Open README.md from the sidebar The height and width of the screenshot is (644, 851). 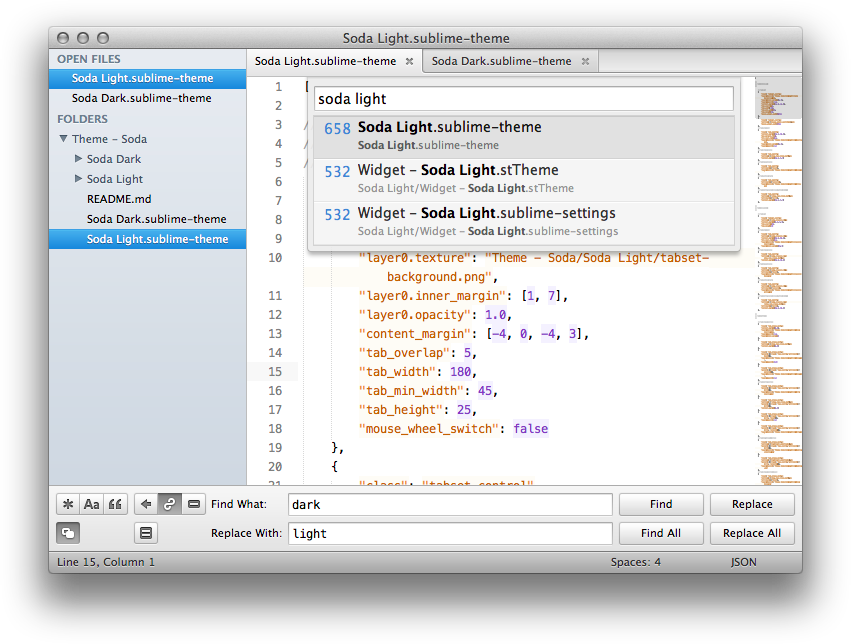click(119, 198)
